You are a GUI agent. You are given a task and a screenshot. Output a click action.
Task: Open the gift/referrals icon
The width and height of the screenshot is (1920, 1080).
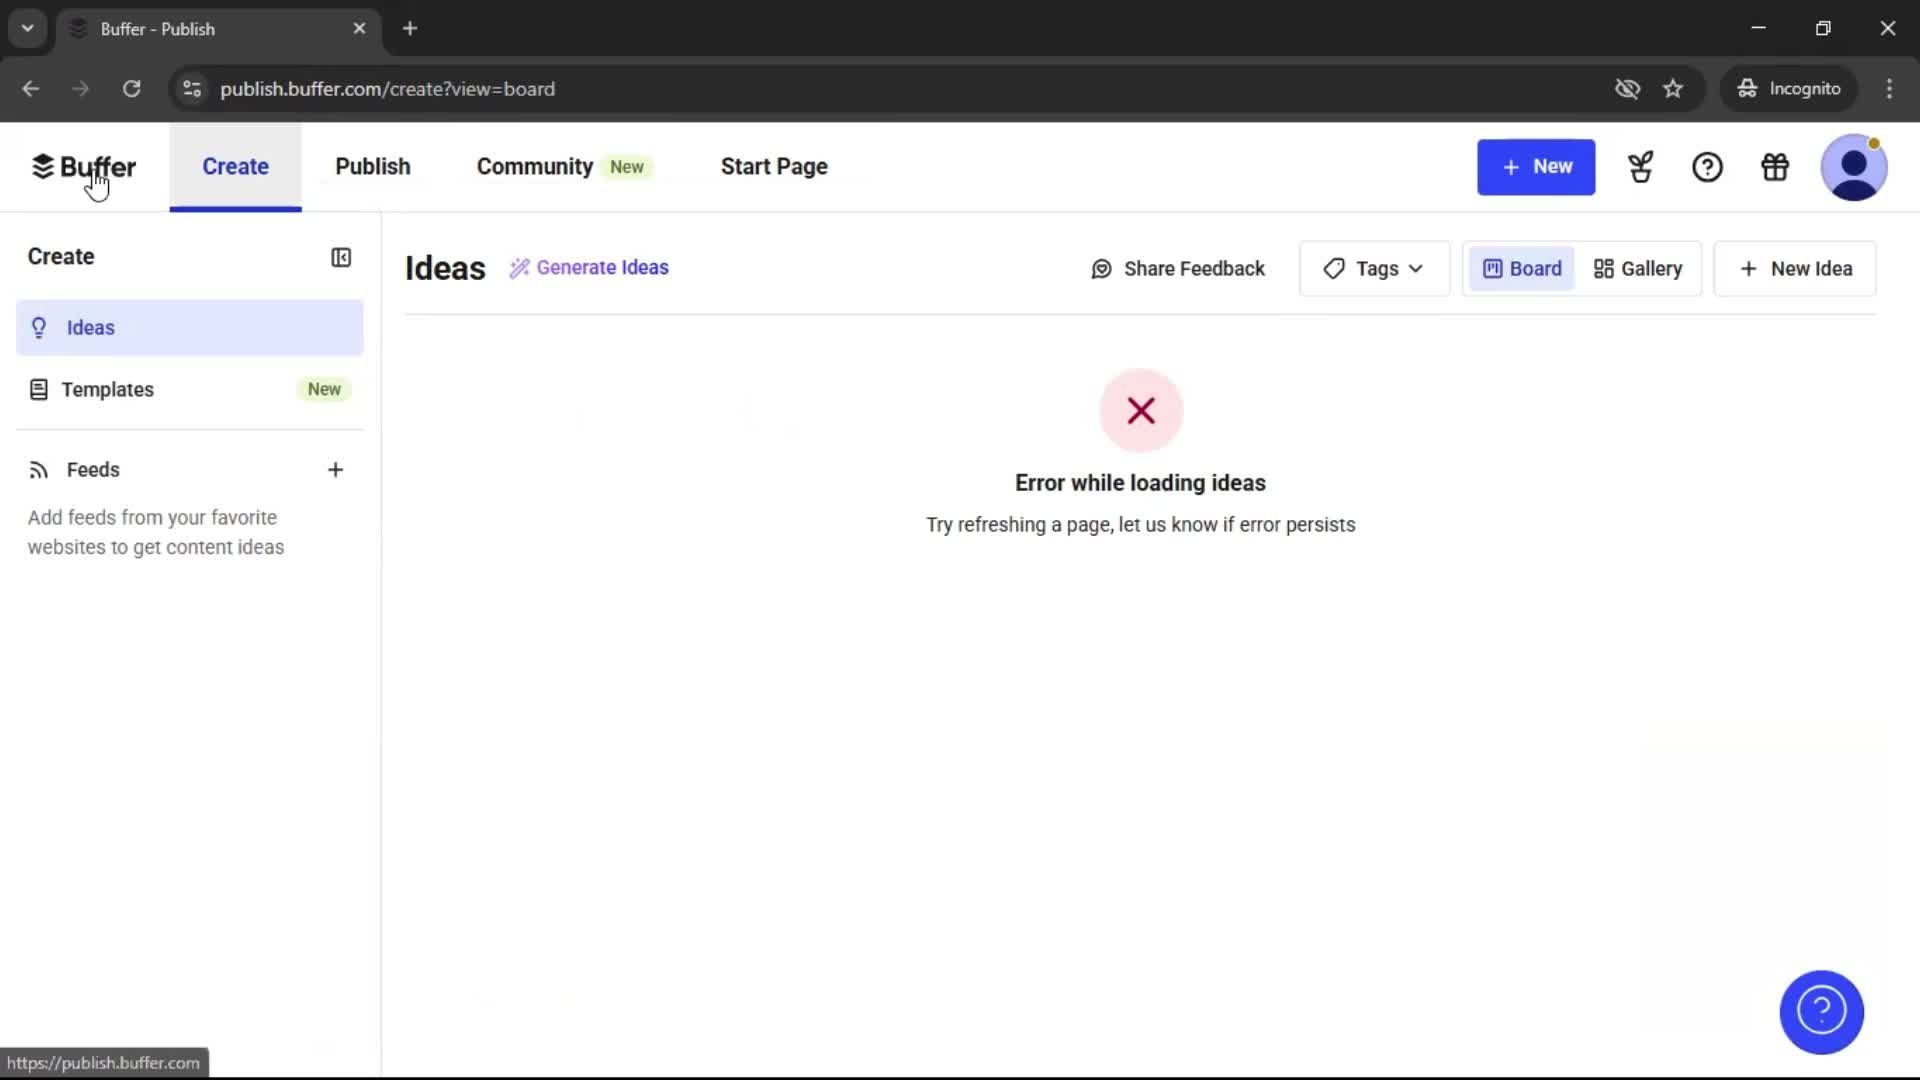(x=1776, y=167)
